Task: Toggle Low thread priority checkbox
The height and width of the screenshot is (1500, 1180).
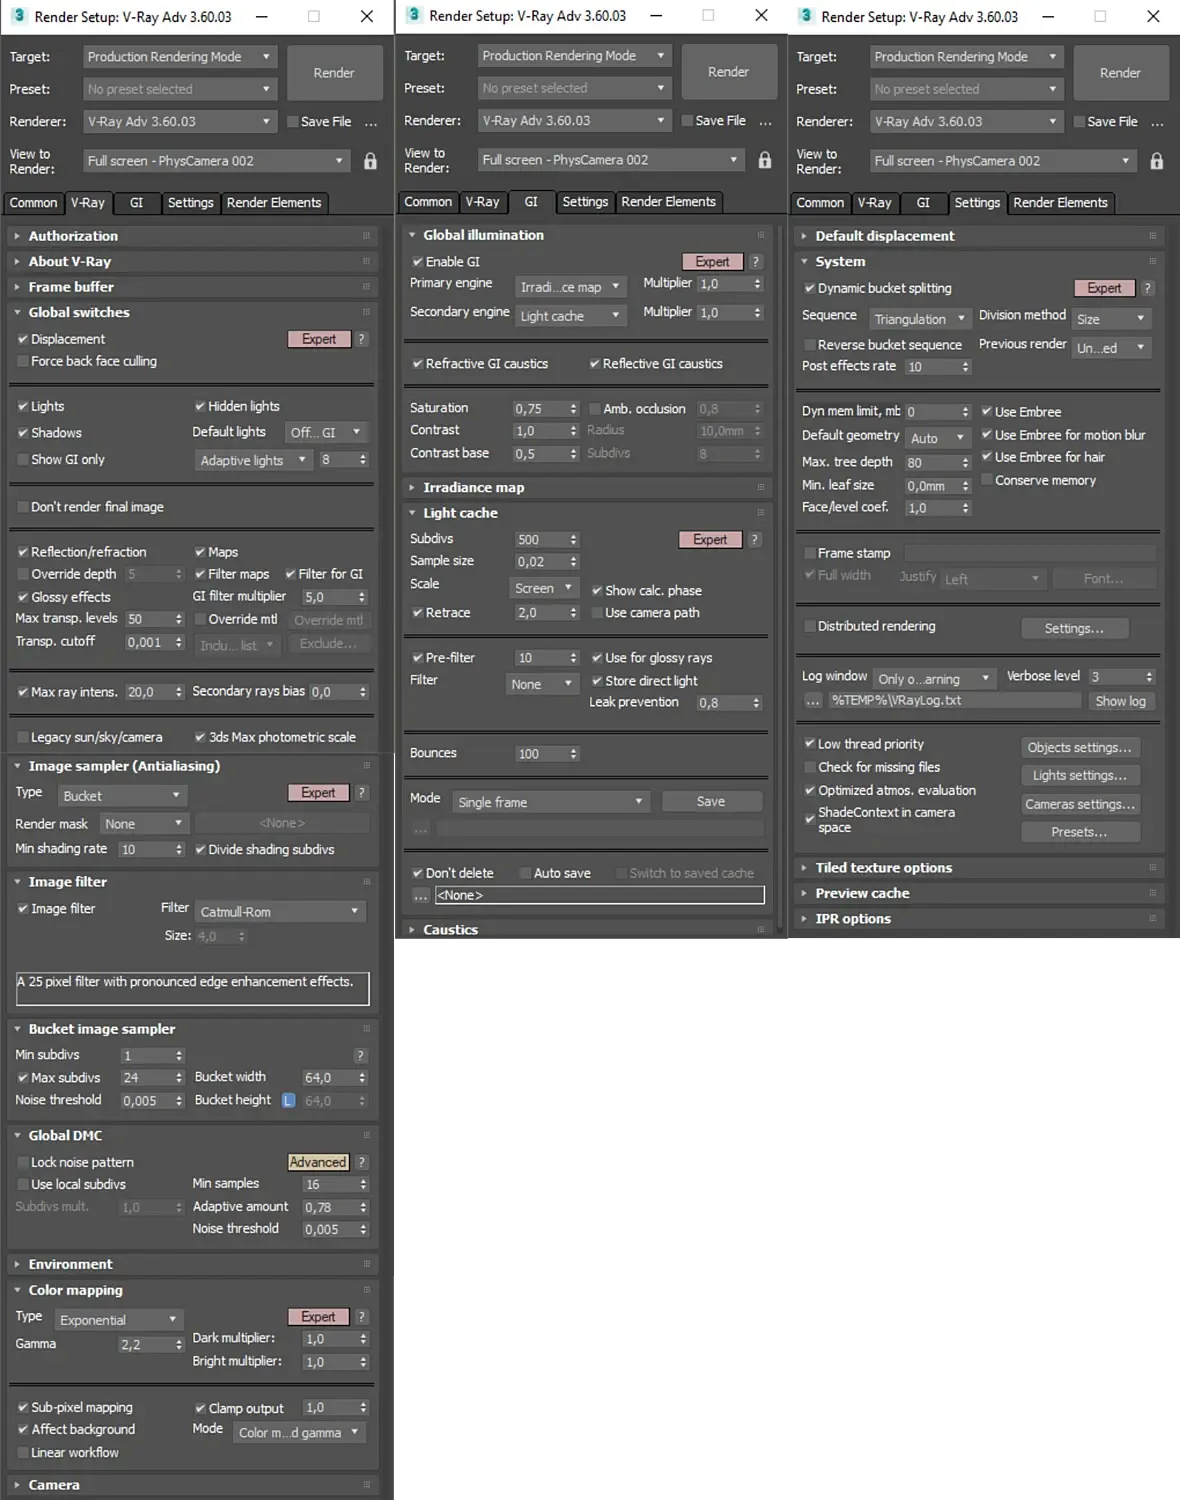Action: point(809,744)
